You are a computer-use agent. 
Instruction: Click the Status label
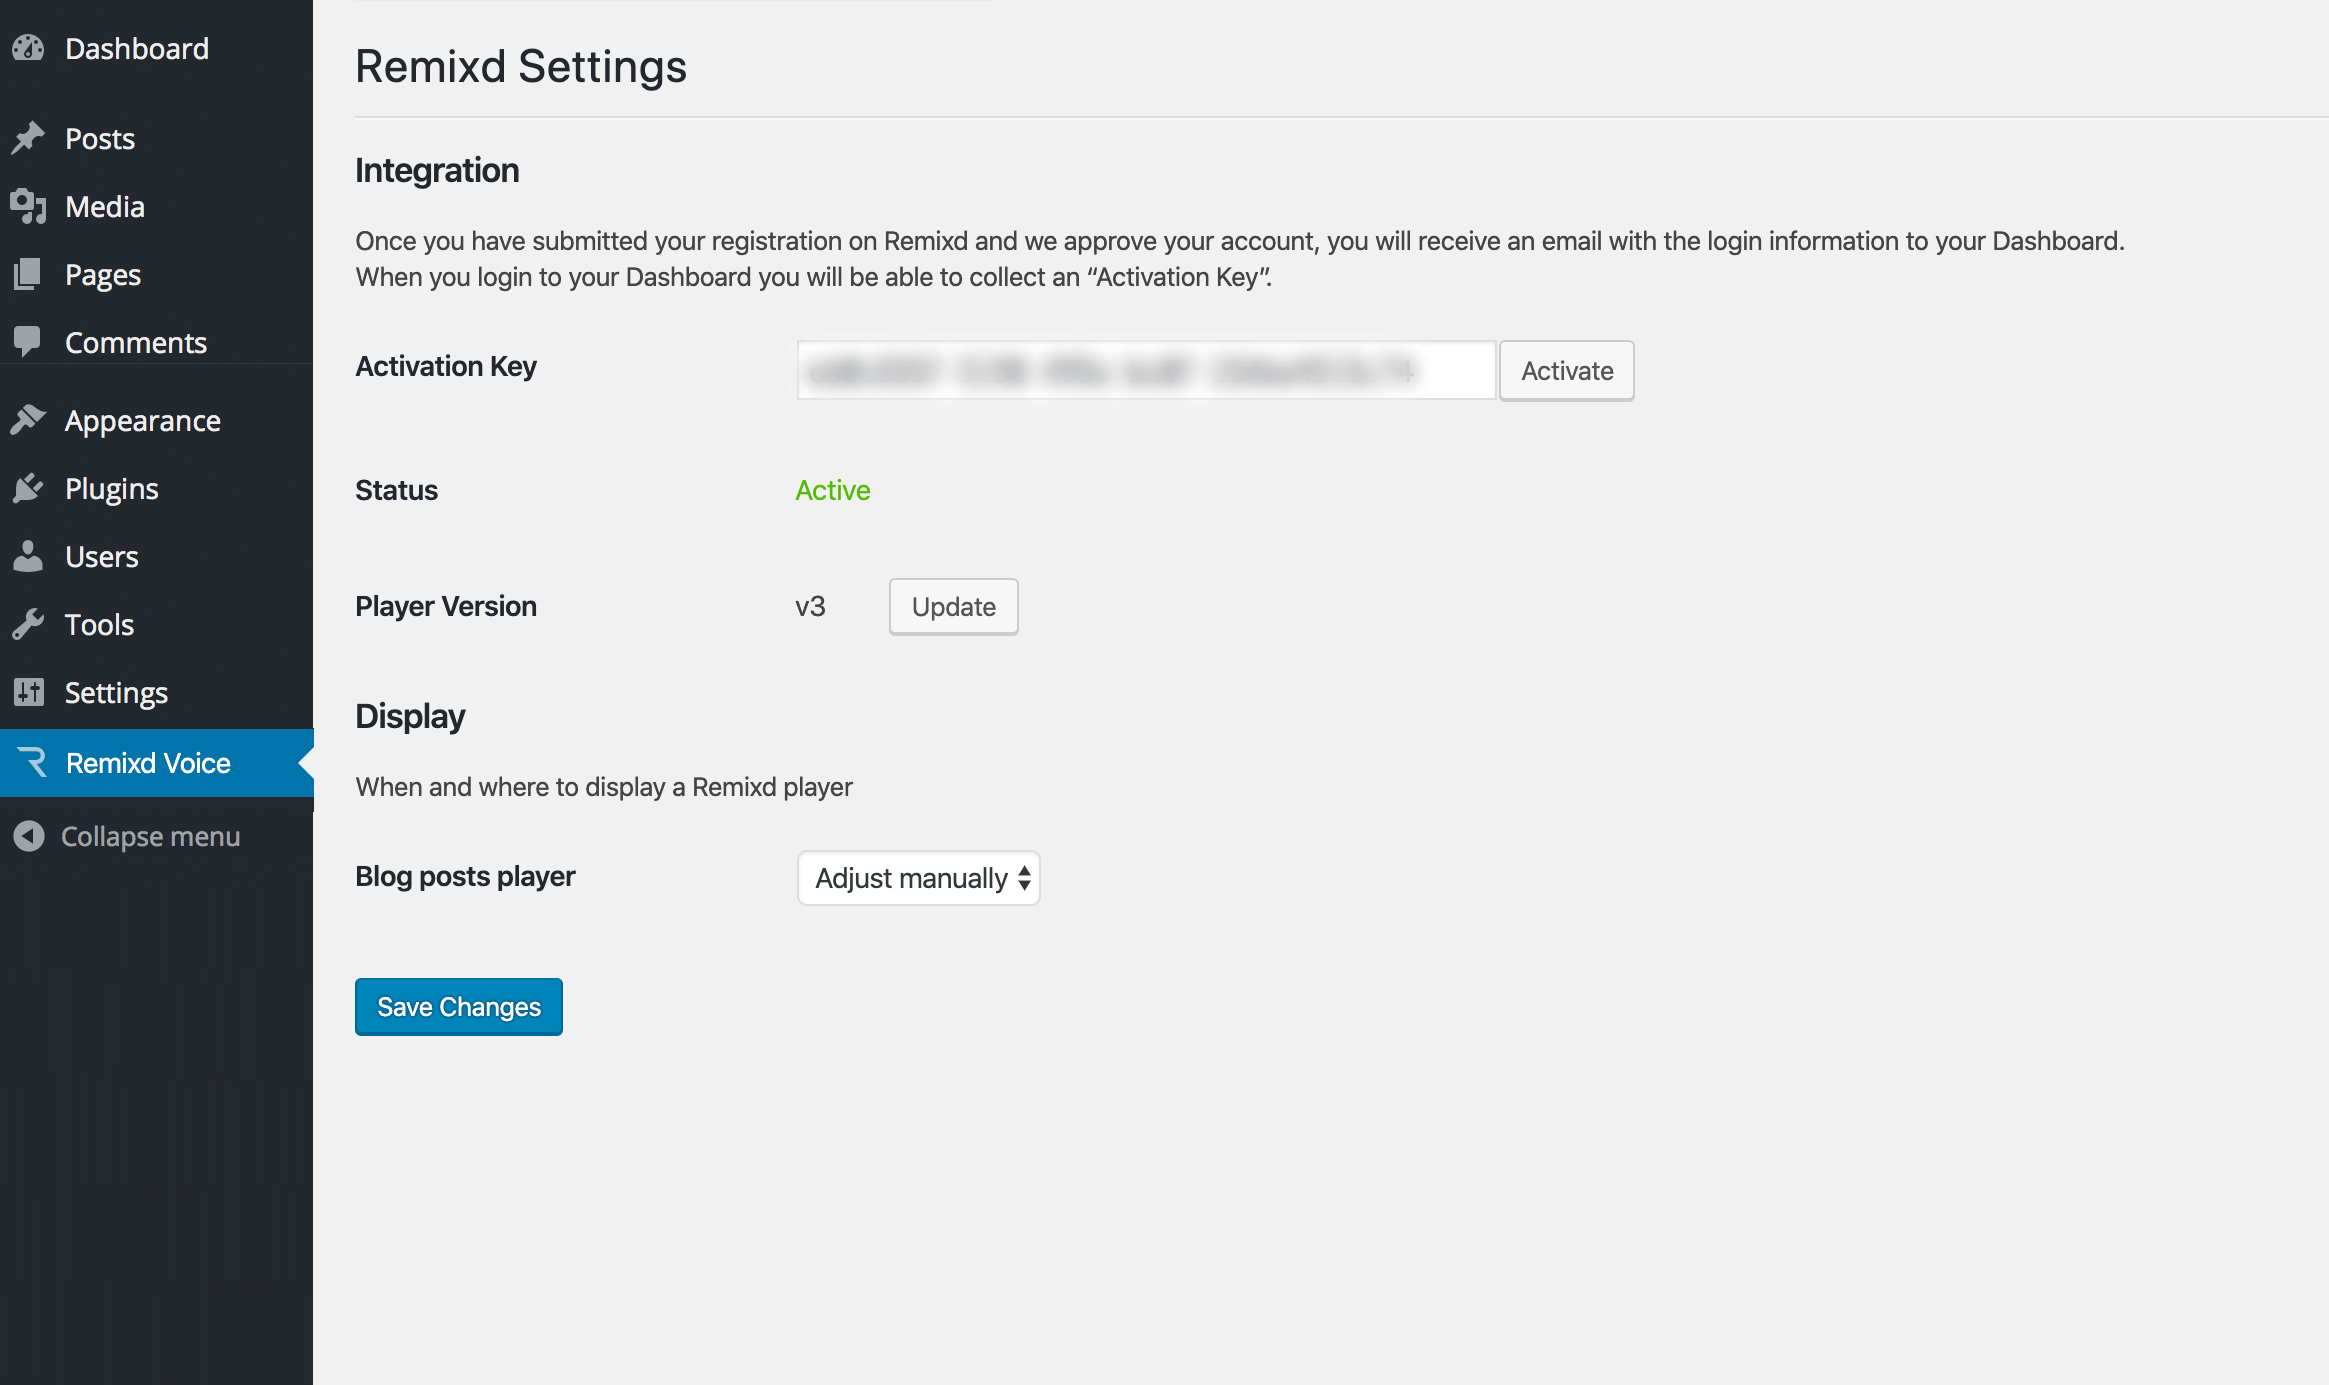click(x=396, y=490)
